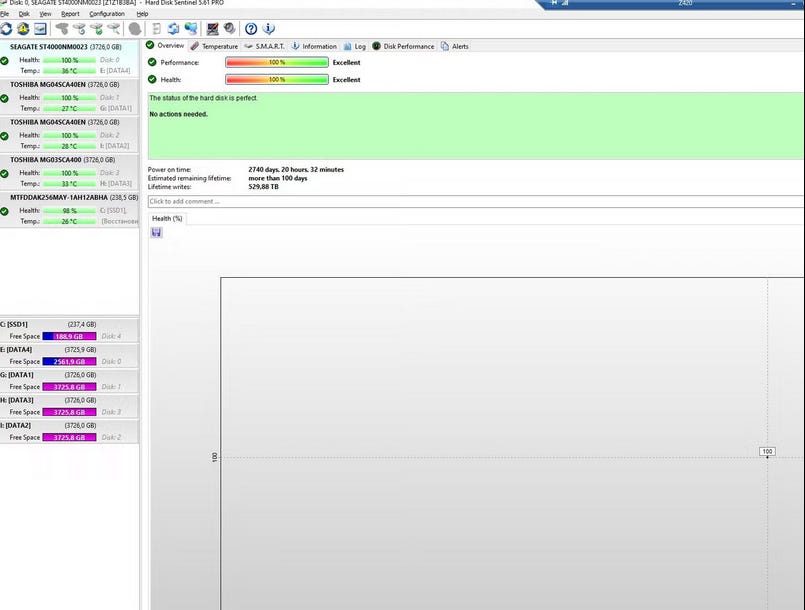This screenshot has width=805, height=610.
Task: Select the TOSHIBA MG04SCA40EN Disk 2 entry
Action: point(69,134)
